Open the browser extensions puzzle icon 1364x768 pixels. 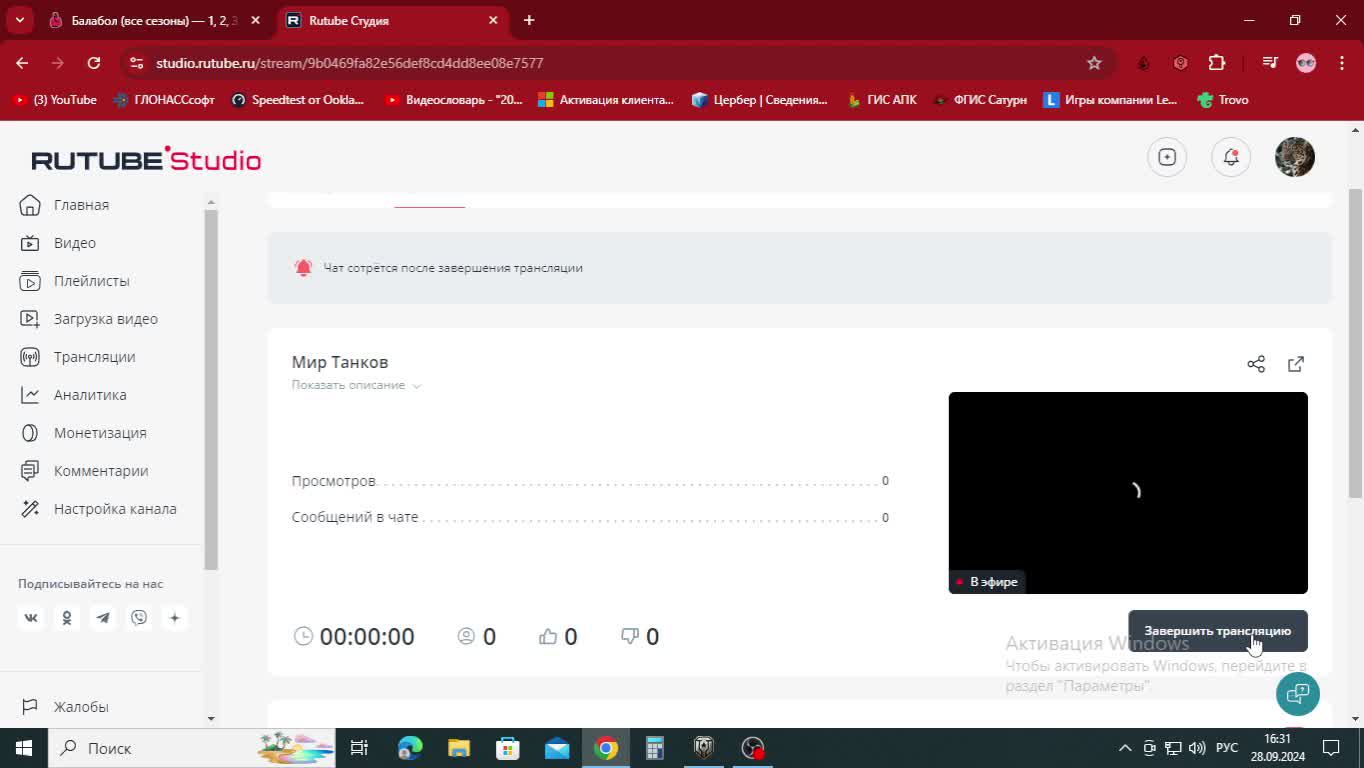(x=1217, y=63)
